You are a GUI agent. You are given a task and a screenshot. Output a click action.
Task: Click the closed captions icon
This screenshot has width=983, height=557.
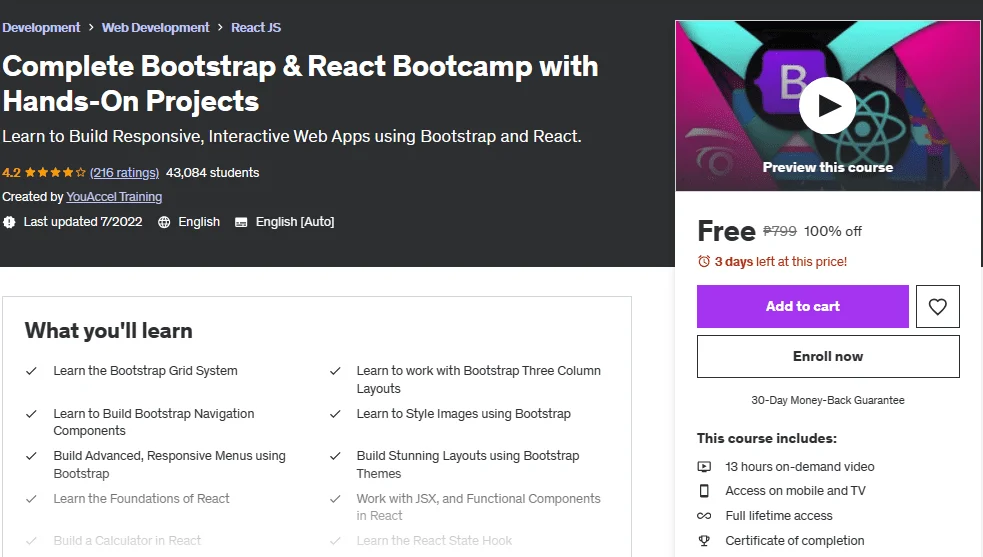241,222
